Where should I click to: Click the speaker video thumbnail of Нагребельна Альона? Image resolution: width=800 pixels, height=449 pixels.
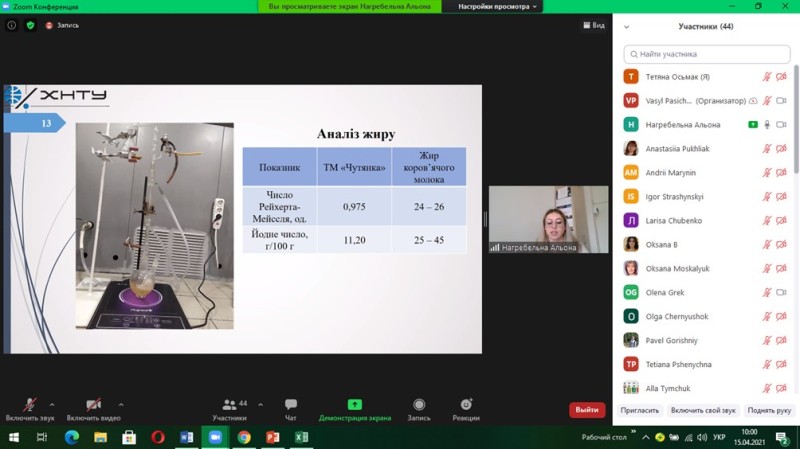tap(548, 219)
